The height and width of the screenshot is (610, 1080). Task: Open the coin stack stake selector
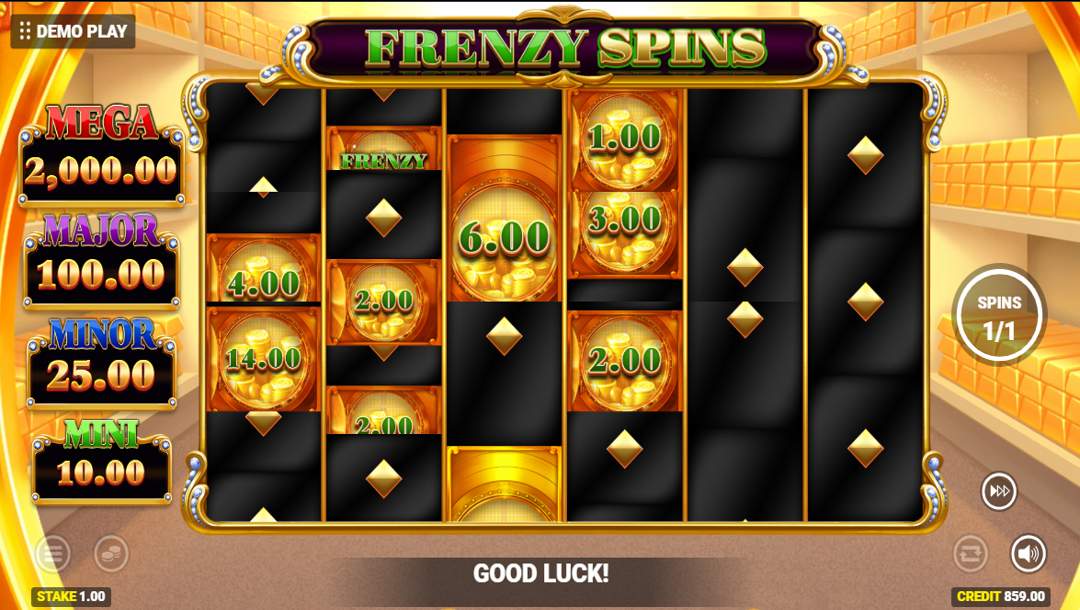(x=111, y=553)
